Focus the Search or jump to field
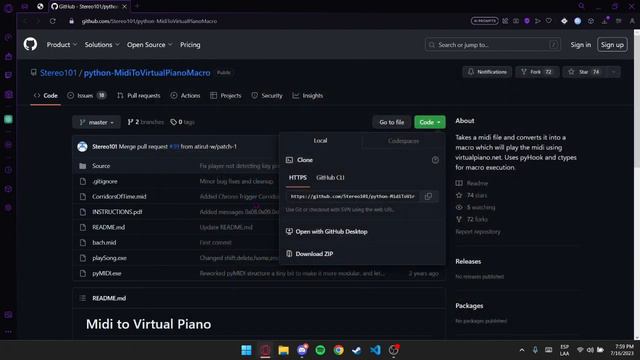Image resolution: width=640 pixels, height=360 pixels. (x=493, y=44)
